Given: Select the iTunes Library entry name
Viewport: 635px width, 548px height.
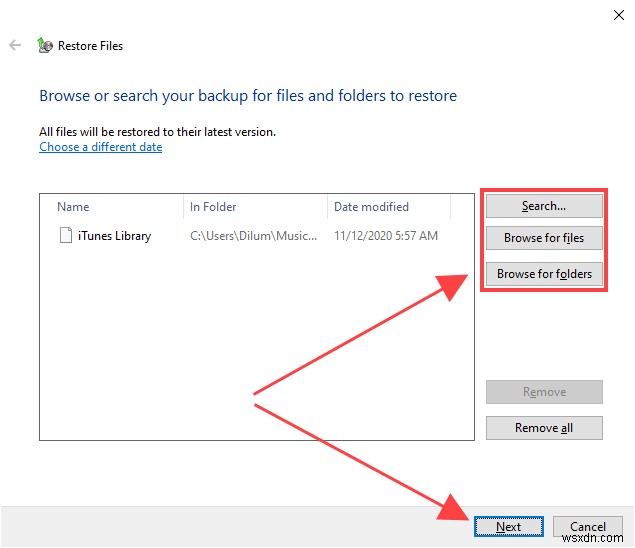Looking at the screenshot, I should pyautogui.click(x=114, y=236).
